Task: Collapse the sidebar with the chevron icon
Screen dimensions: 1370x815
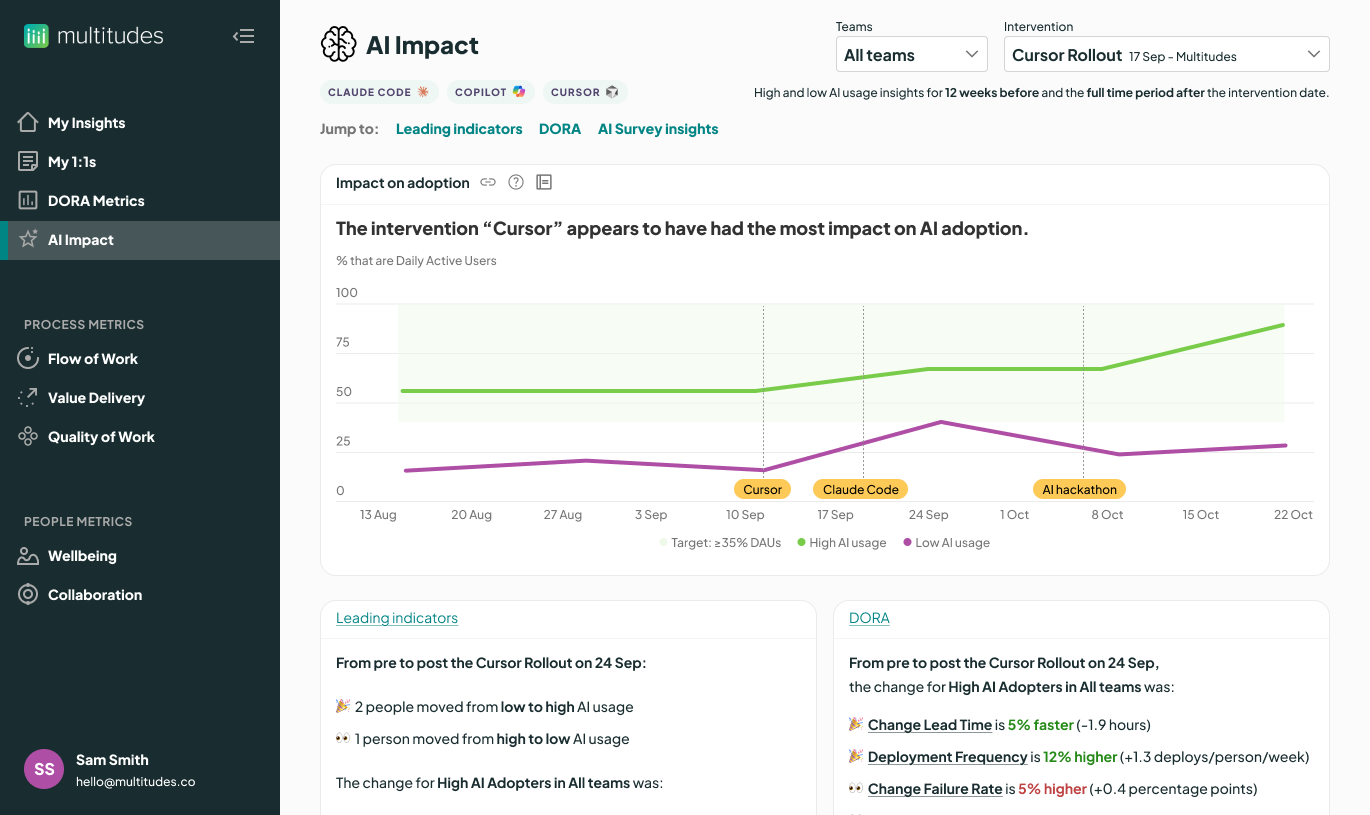Action: (x=243, y=35)
